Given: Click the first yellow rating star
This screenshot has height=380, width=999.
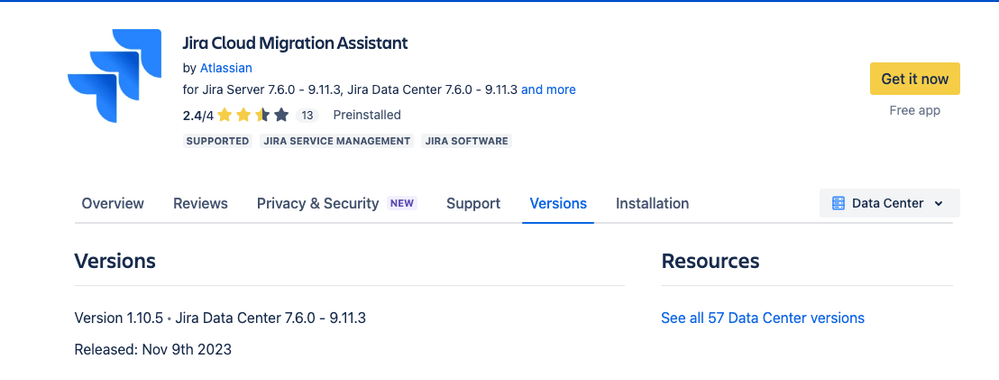Looking at the screenshot, I should pos(224,115).
